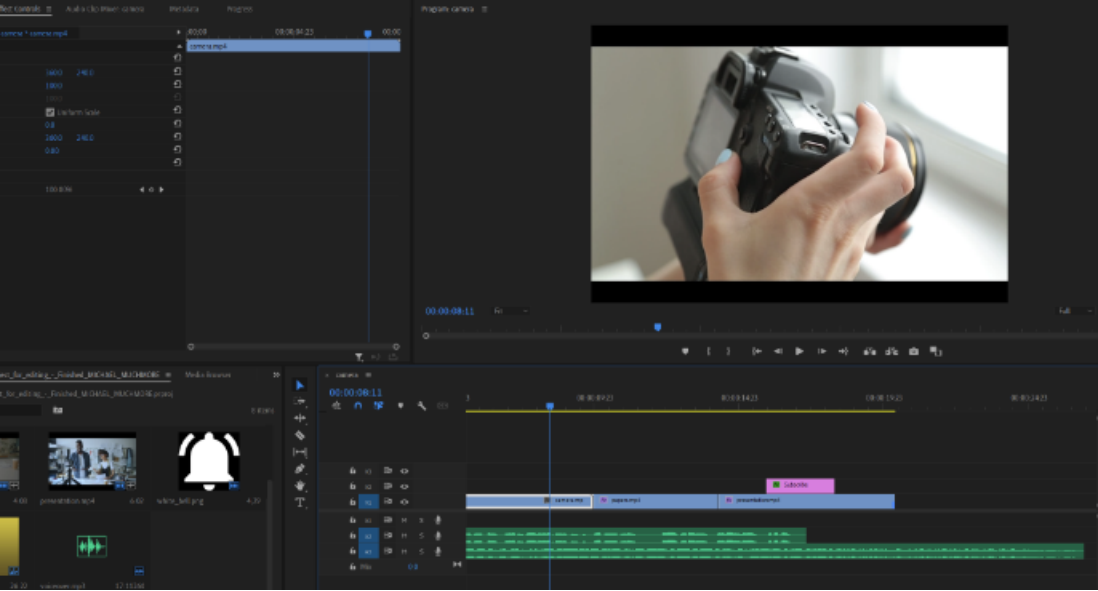Enable the Snap magnet in the timeline header

tap(359, 406)
